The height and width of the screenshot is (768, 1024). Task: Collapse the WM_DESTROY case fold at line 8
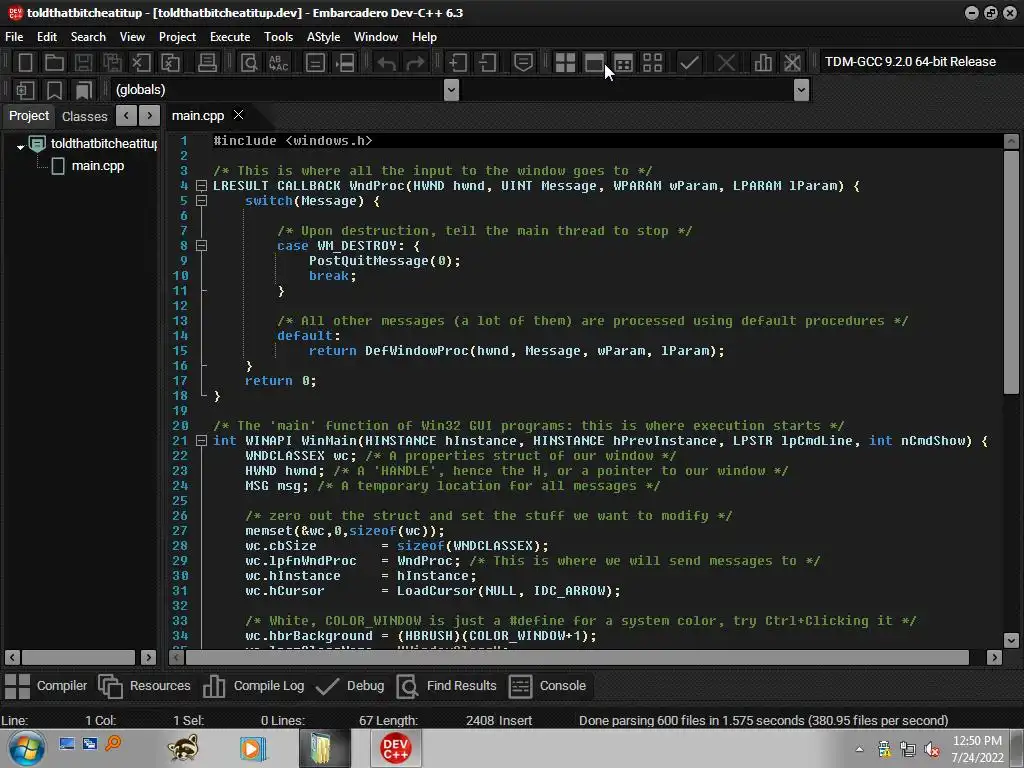click(202, 246)
